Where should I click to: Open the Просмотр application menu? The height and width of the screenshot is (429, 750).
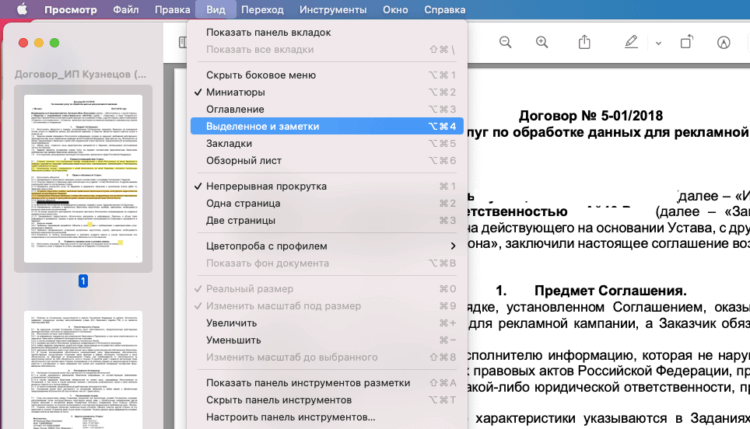70,10
